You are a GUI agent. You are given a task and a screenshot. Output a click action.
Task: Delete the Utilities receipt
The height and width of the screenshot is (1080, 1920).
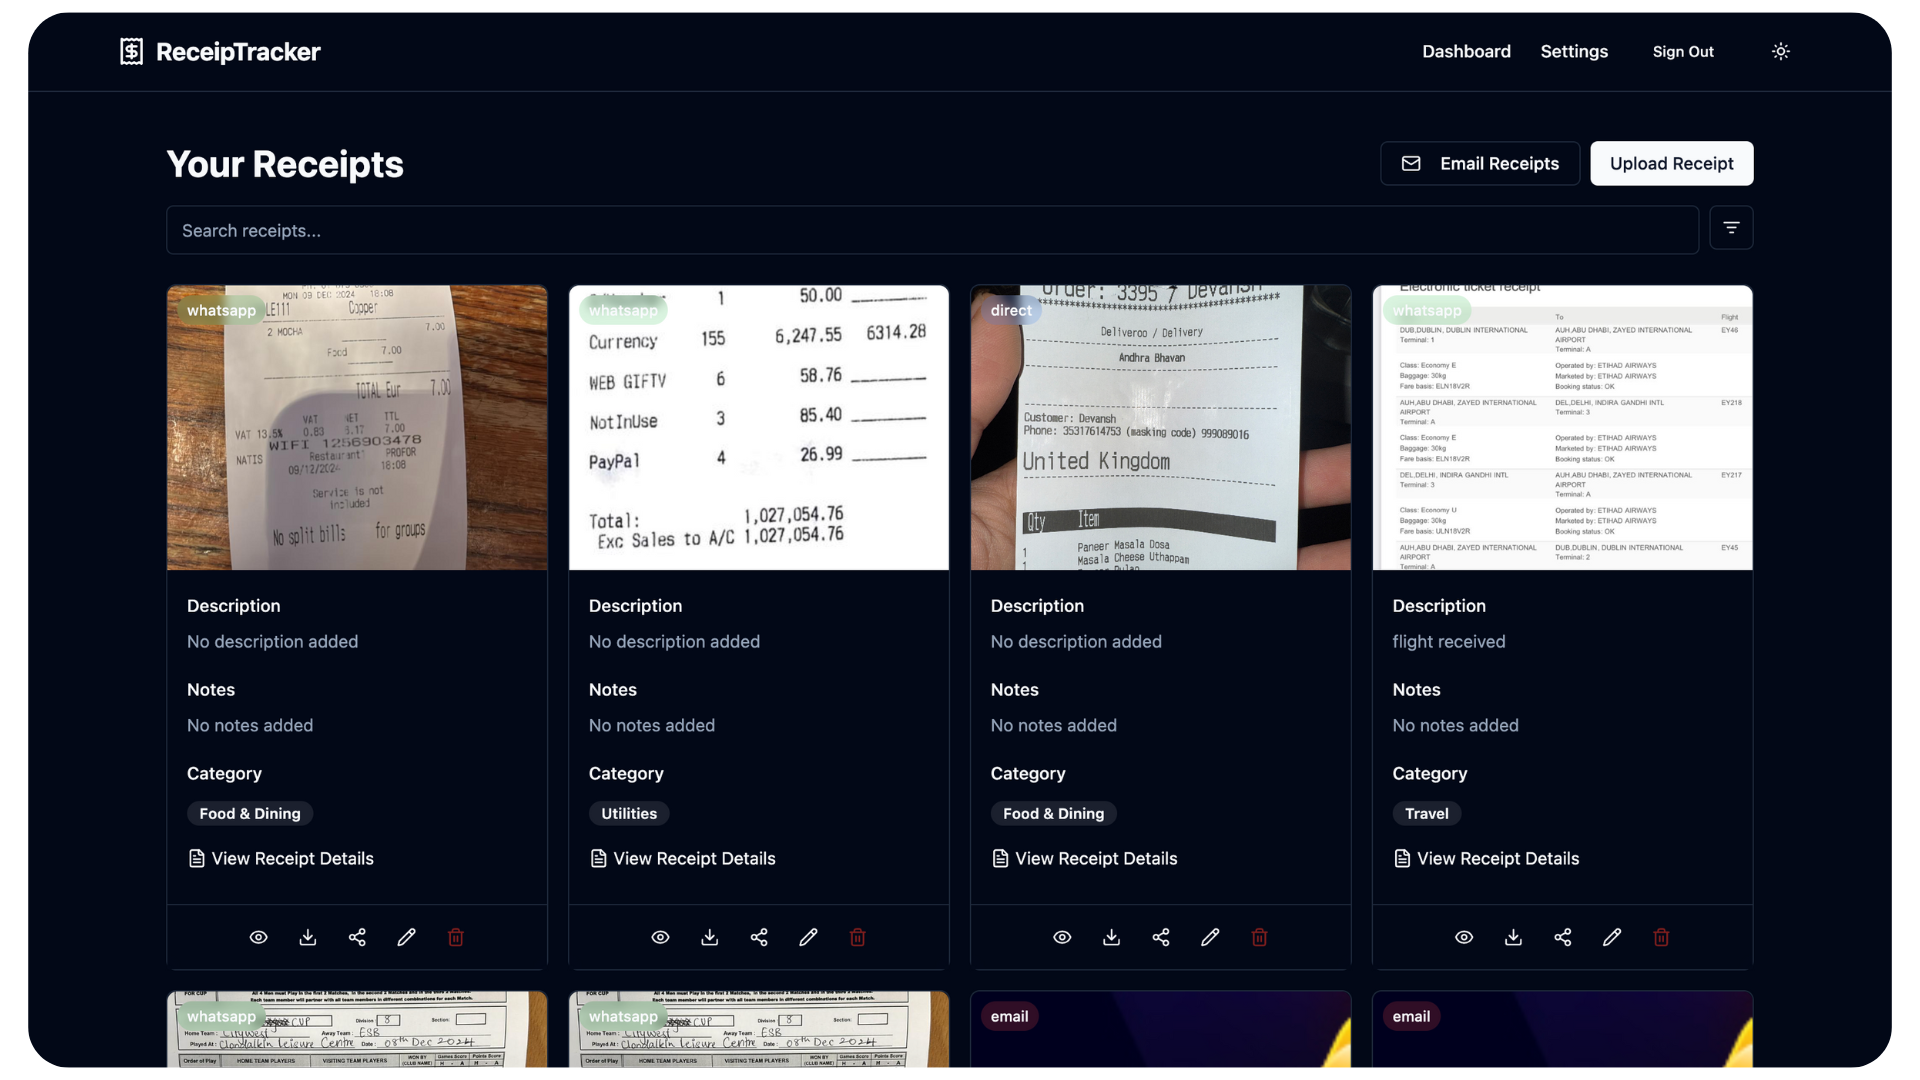click(x=858, y=937)
